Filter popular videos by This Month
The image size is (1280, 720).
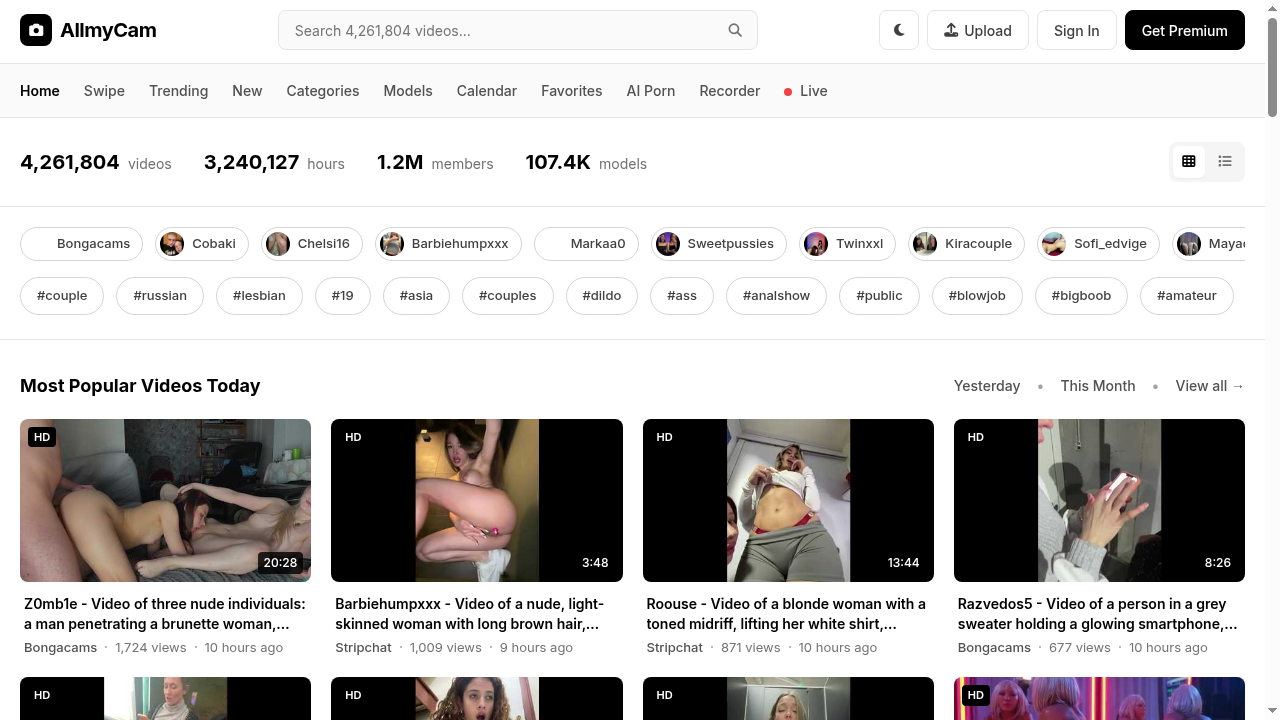(1097, 386)
